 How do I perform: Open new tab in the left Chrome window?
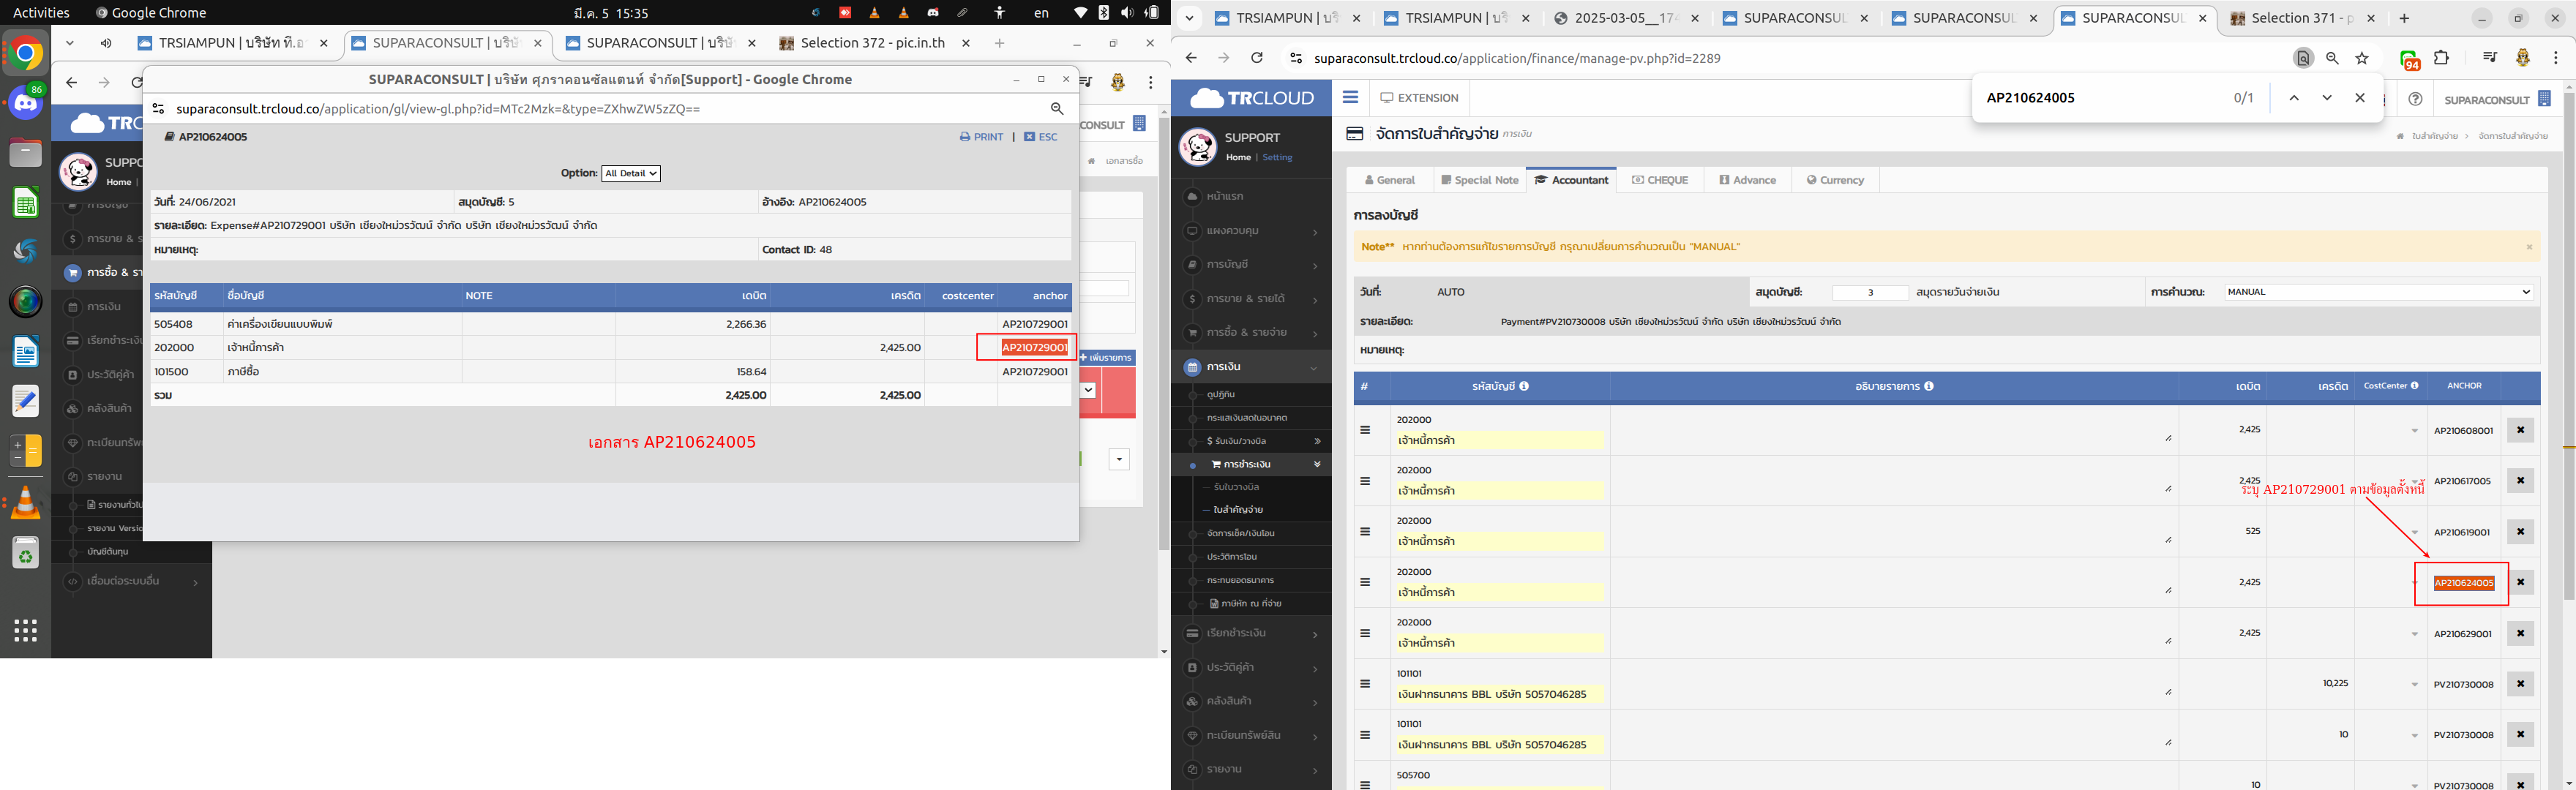pos(999,43)
